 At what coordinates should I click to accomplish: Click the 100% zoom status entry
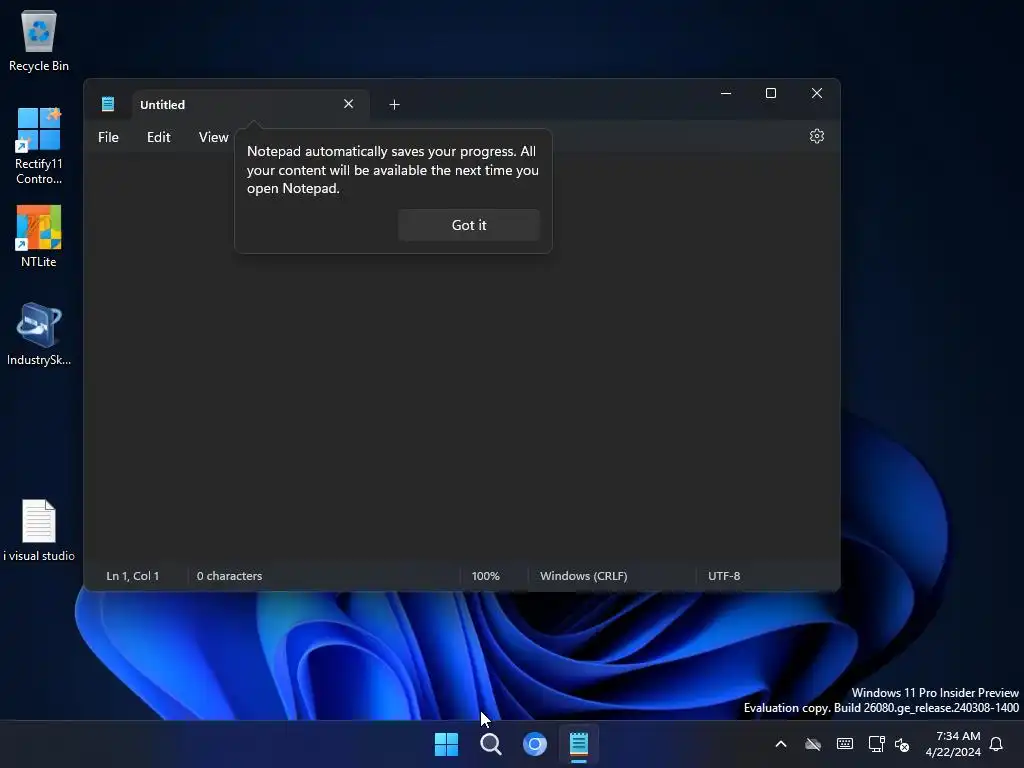[x=485, y=576]
